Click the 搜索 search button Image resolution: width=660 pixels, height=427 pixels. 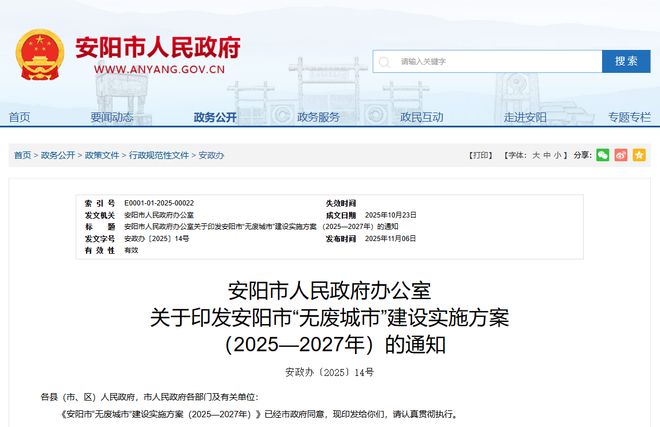coord(626,61)
